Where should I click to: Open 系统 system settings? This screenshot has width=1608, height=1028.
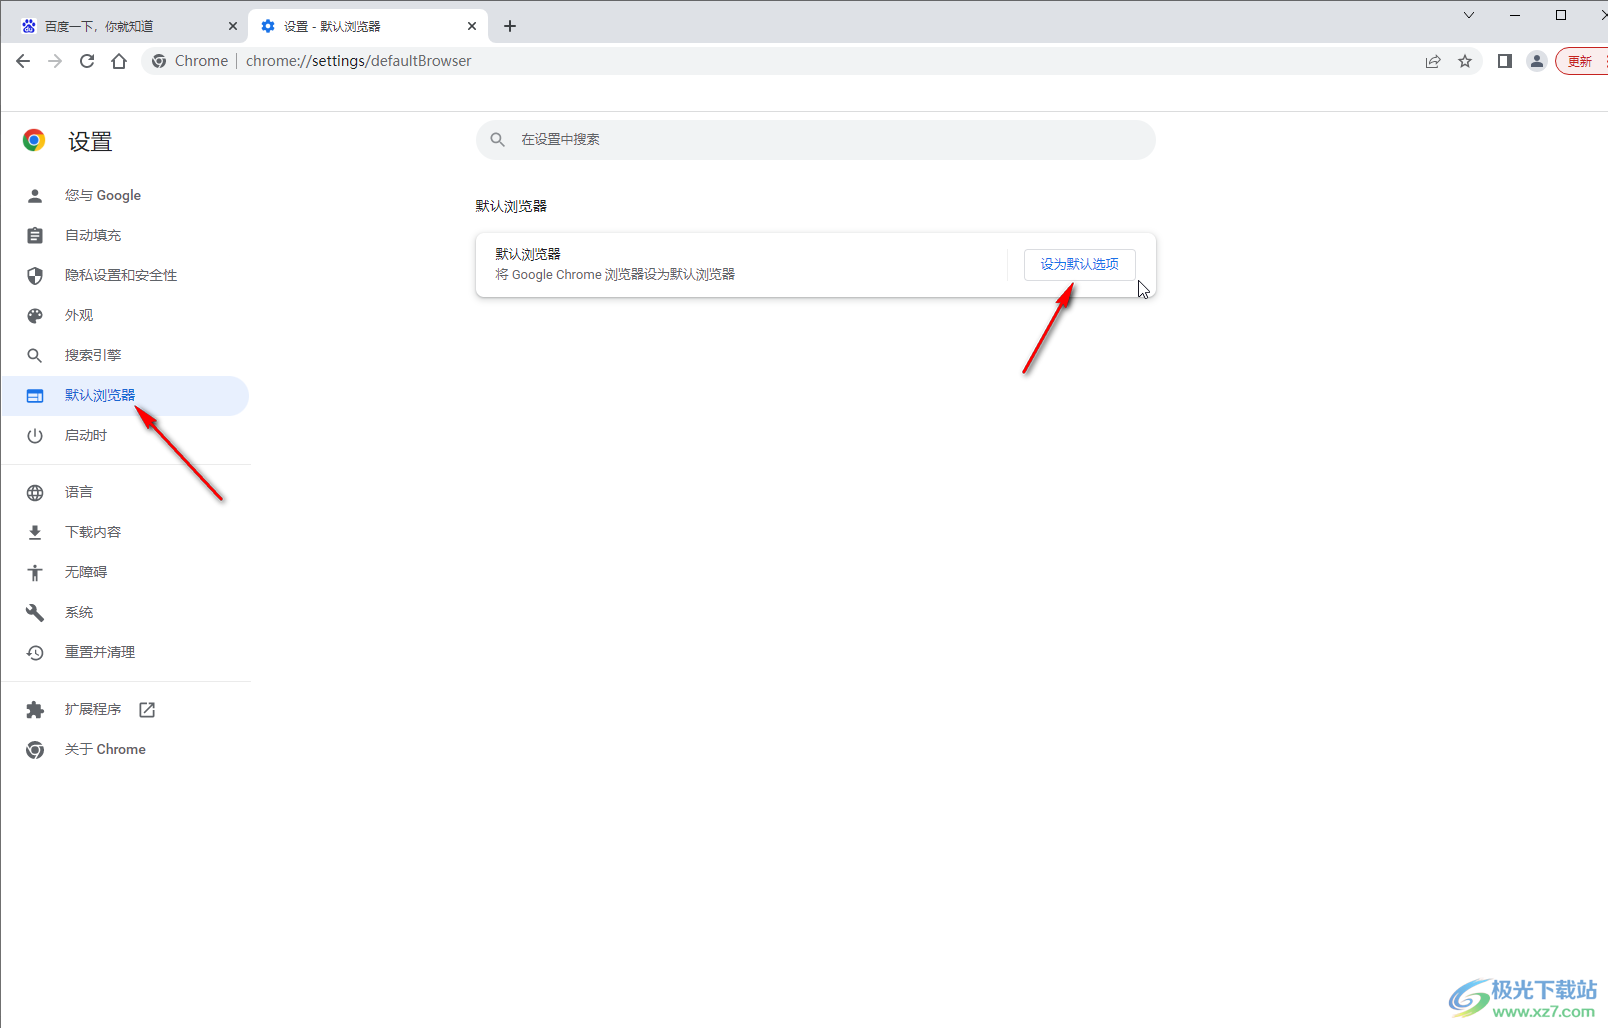[x=125, y=613]
